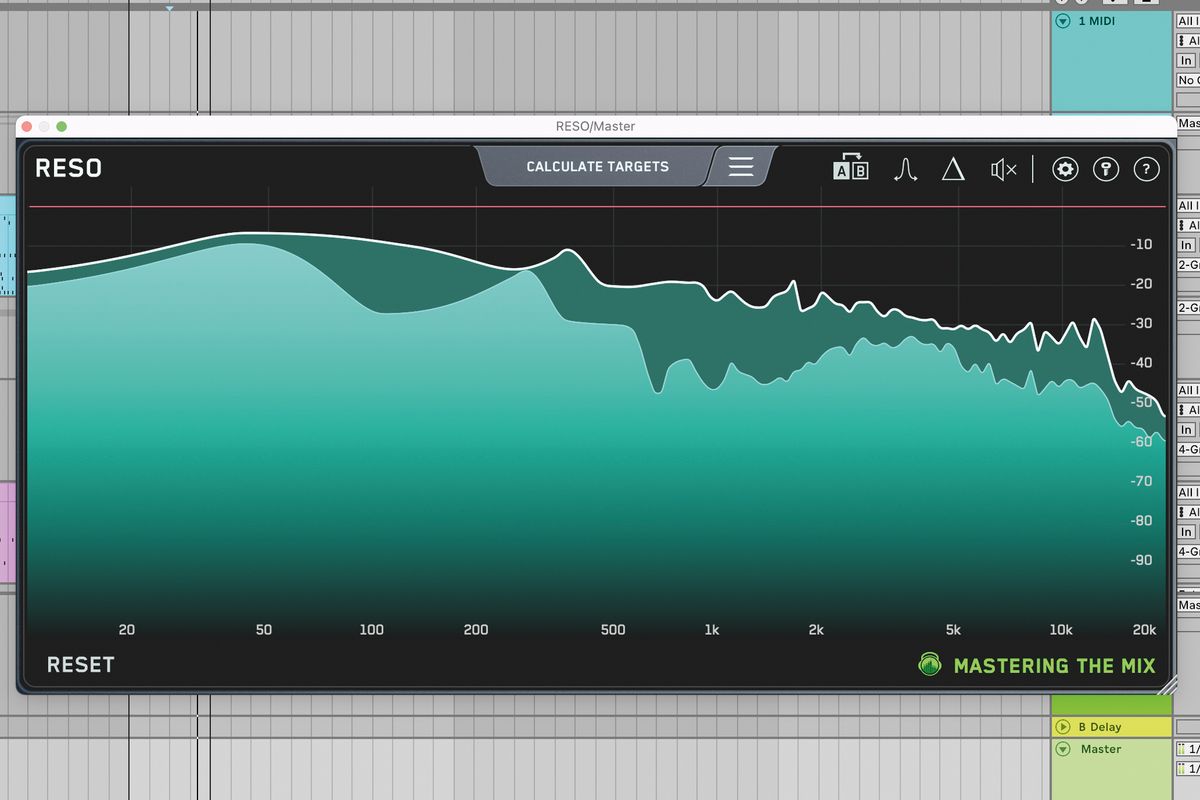Activate the B Delay track
1200x800 pixels.
[1100, 727]
